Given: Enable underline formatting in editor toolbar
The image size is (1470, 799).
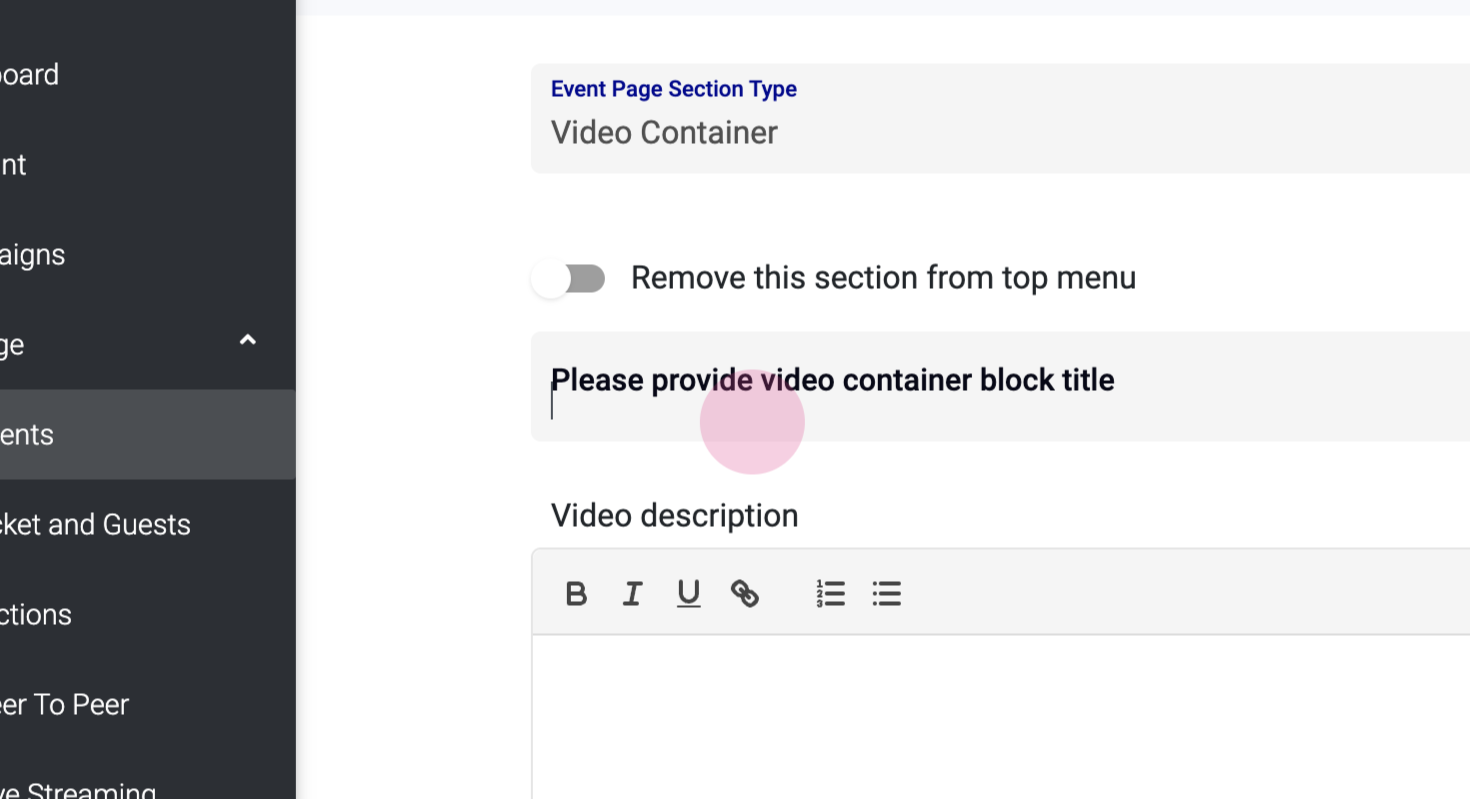Looking at the screenshot, I should click(688, 594).
